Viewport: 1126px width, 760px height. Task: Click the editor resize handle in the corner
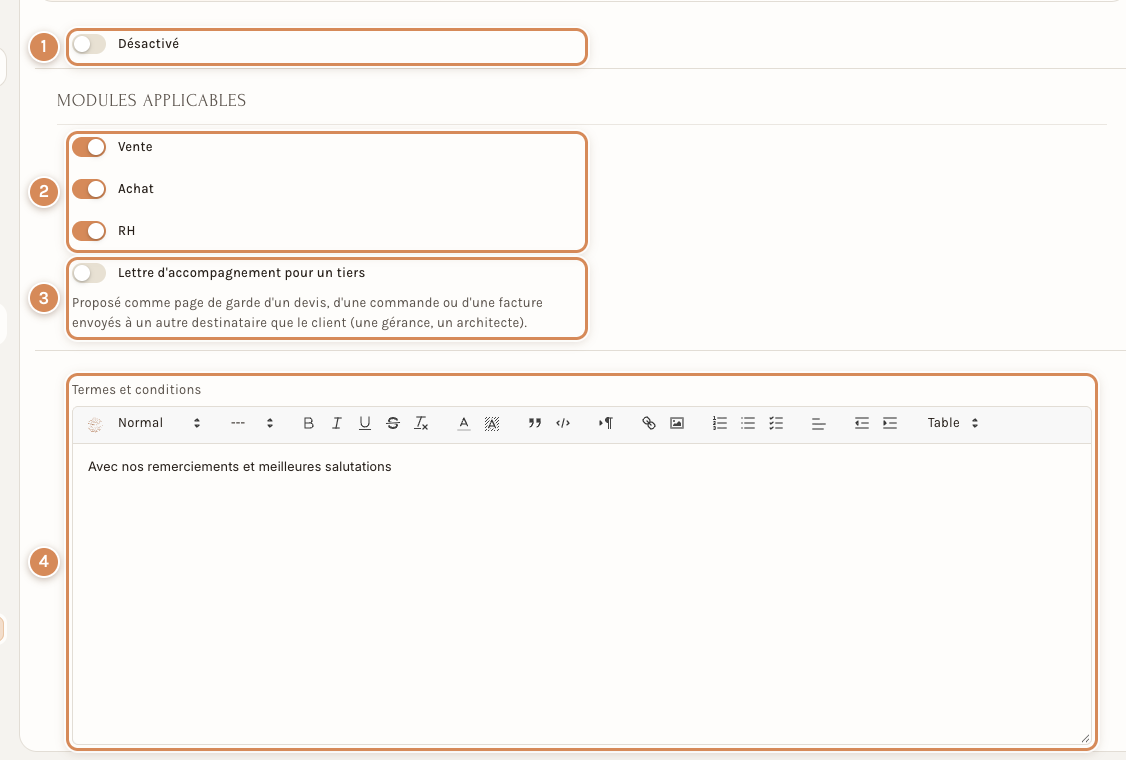1085,738
